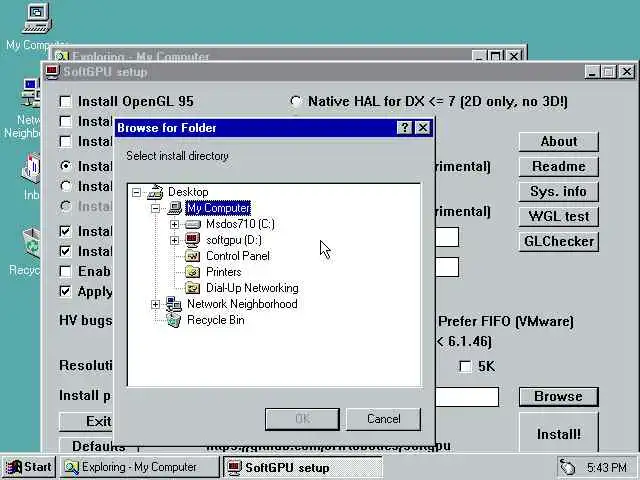640x480 pixels.
Task: Click the My Computer icon in tree
Action: point(174,208)
